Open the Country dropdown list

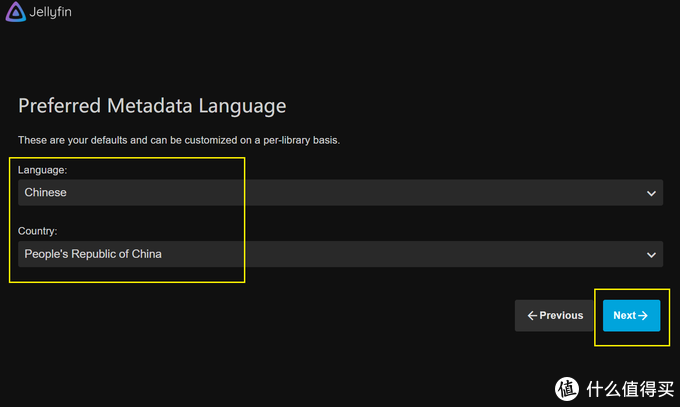coord(340,254)
